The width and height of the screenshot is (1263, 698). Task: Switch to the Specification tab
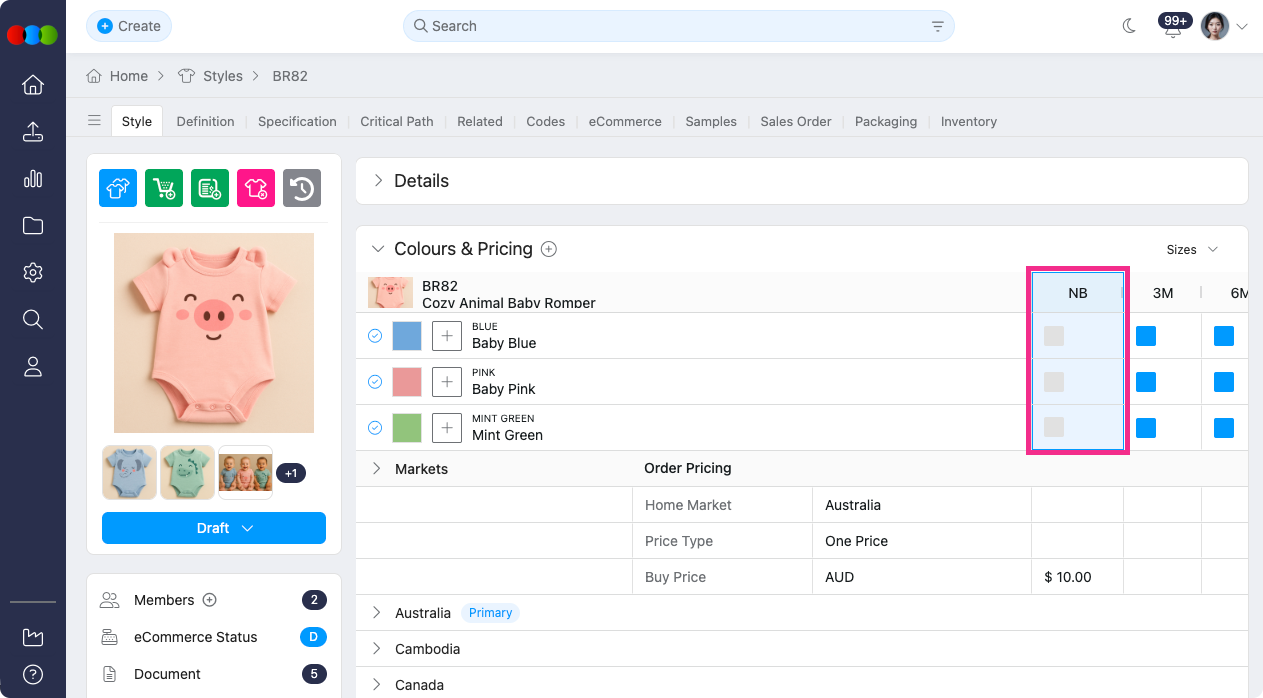click(x=297, y=121)
